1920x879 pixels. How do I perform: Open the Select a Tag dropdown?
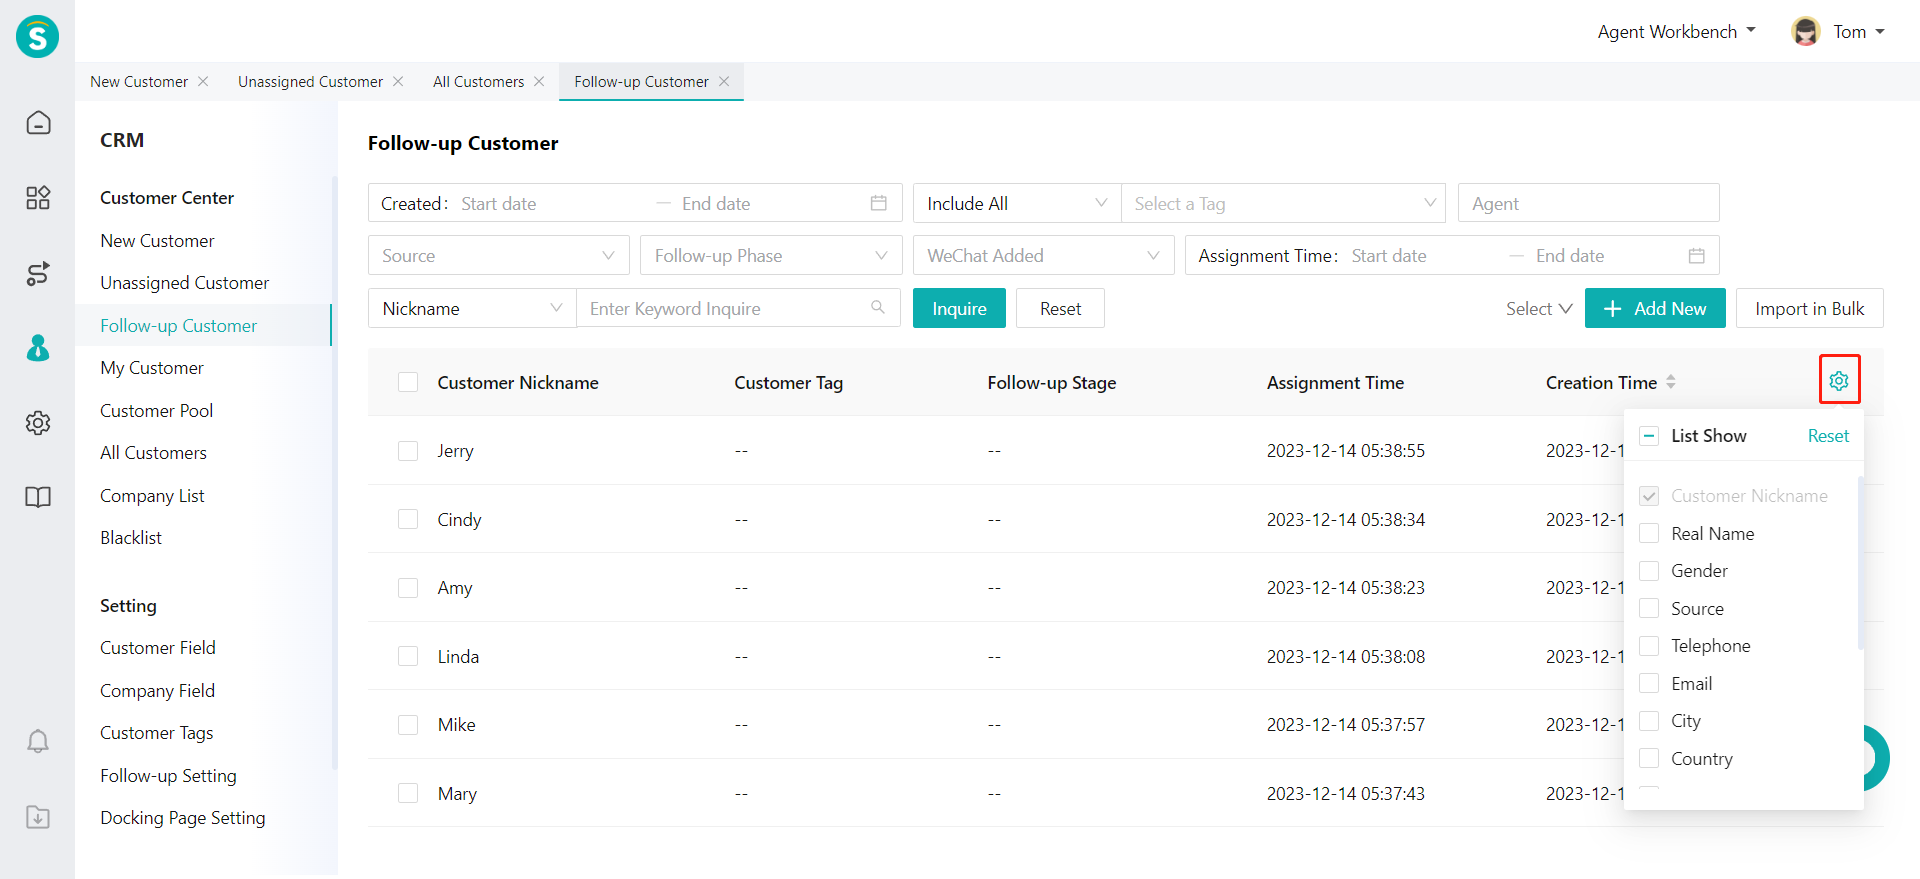coord(1283,203)
